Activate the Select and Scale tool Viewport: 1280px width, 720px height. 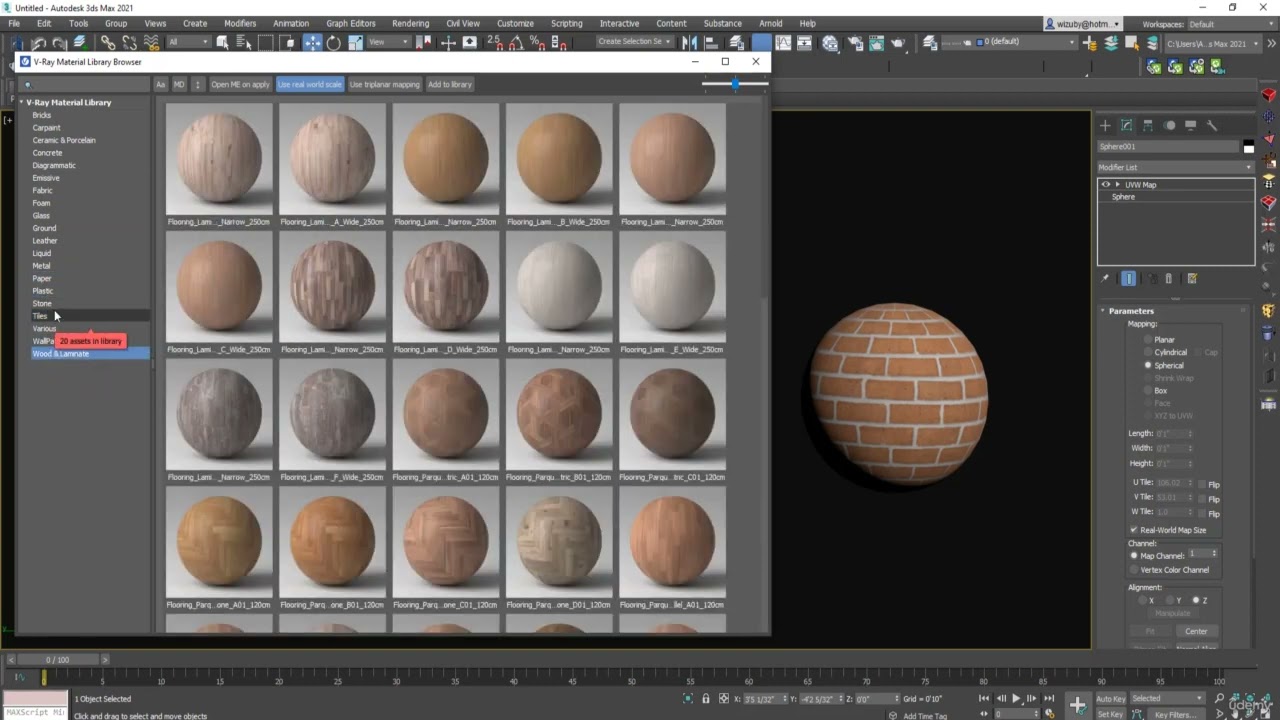pyautogui.click(x=355, y=43)
